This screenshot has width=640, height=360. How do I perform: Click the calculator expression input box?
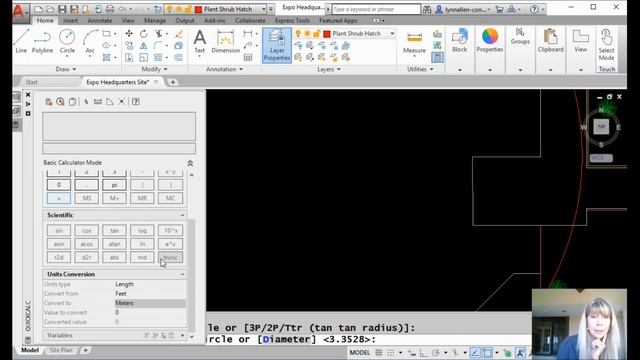pos(119,148)
